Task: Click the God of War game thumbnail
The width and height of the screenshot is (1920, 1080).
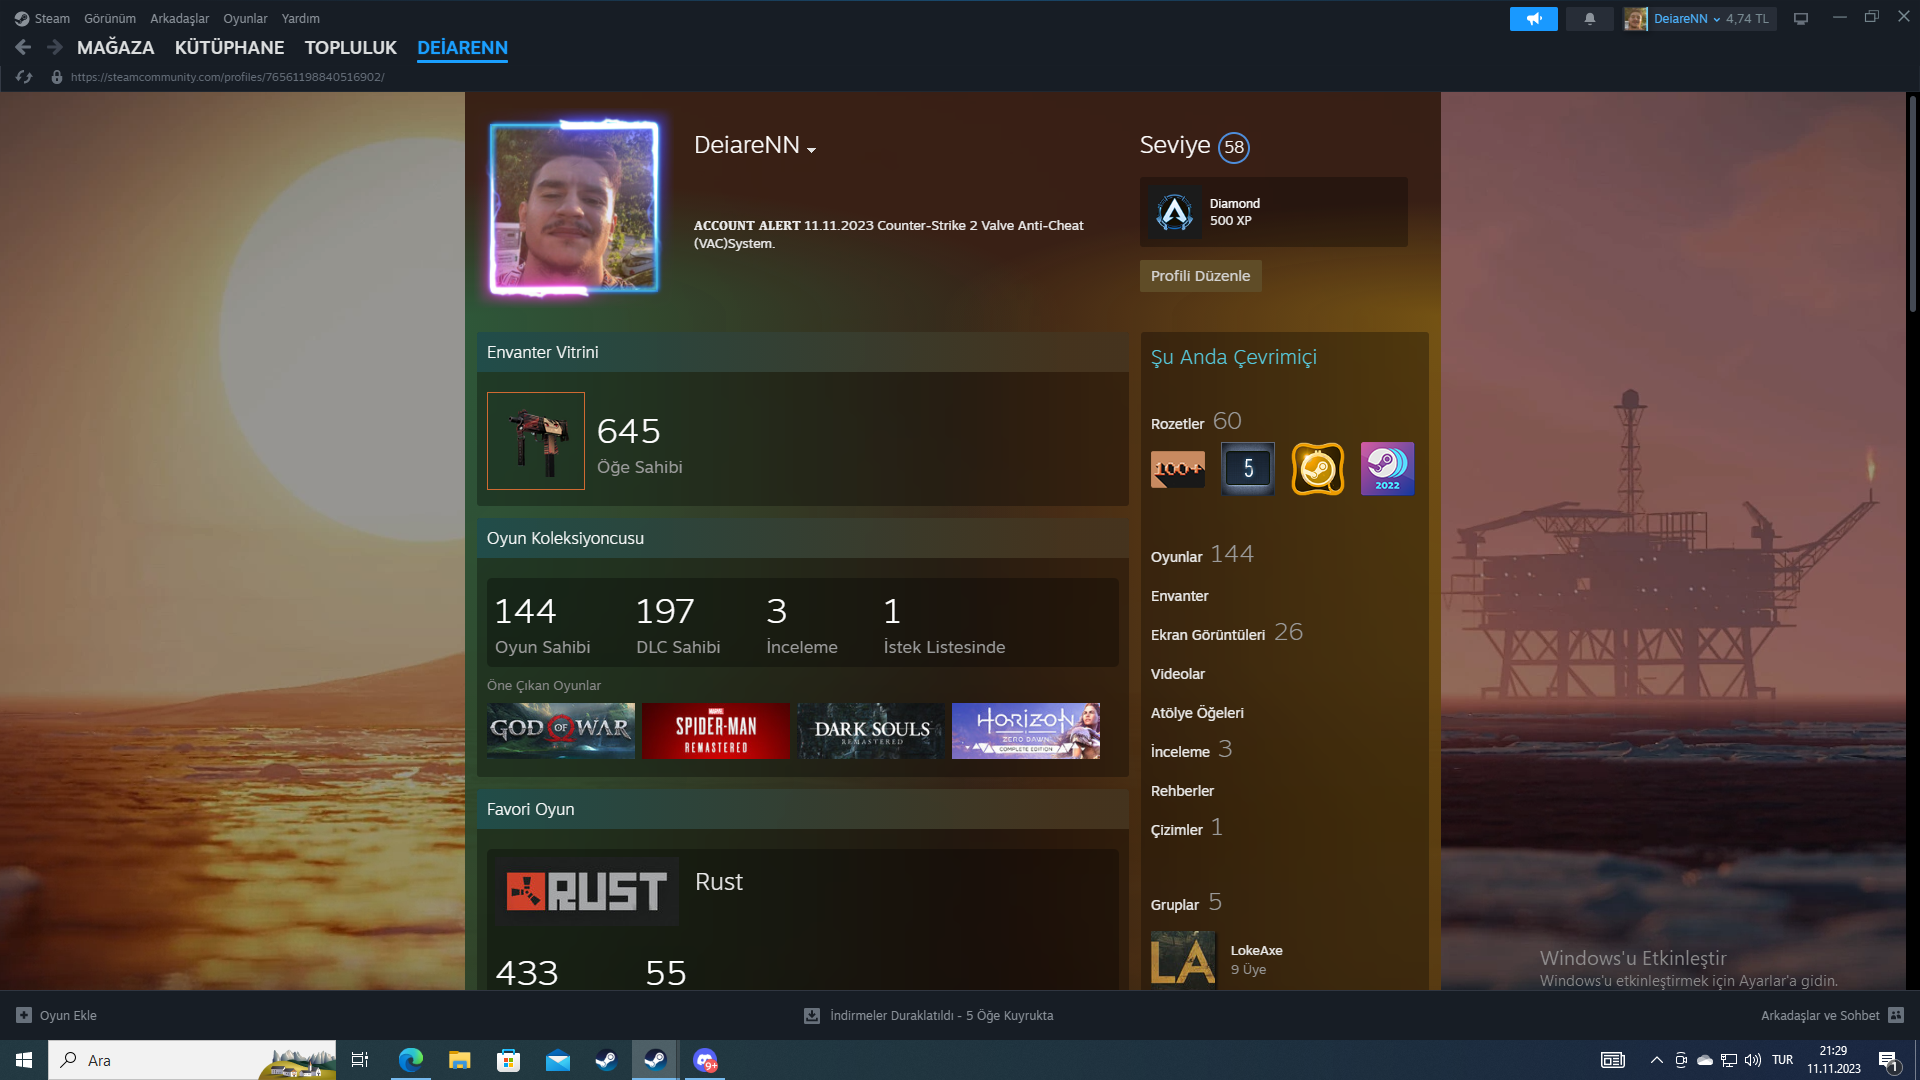Action: tap(560, 730)
